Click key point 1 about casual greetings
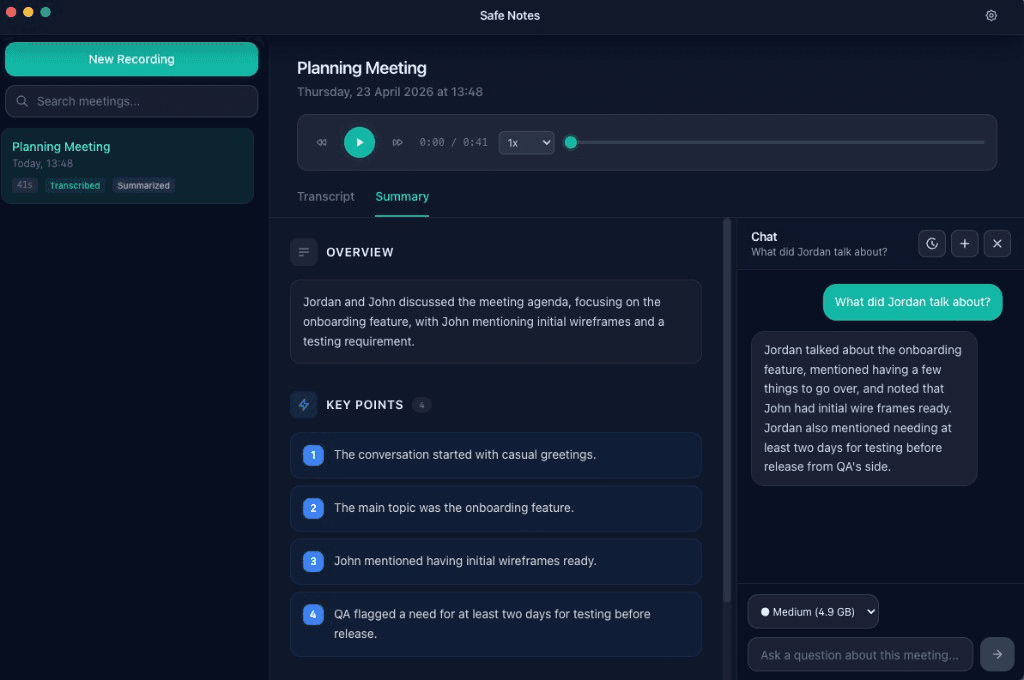Image resolution: width=1024 pixels, height=680 pixels. pyautogui.click(x=496, y=455)
